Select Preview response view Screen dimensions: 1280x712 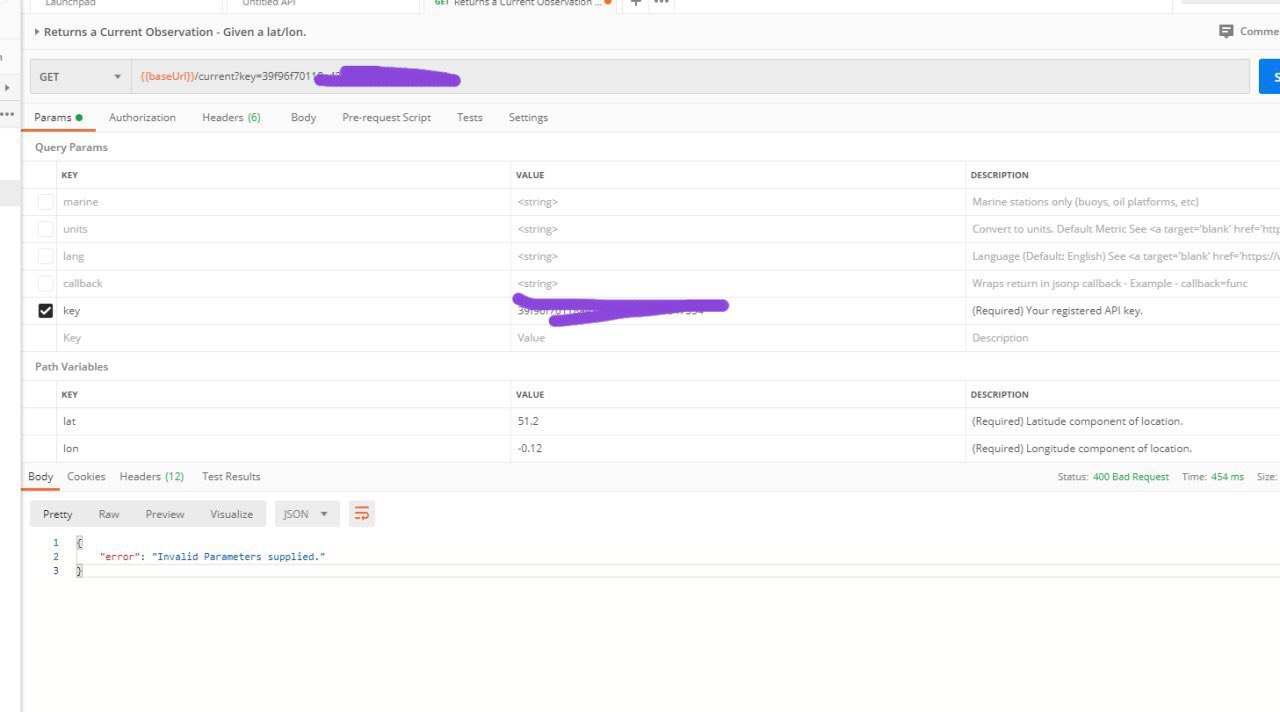165,514
